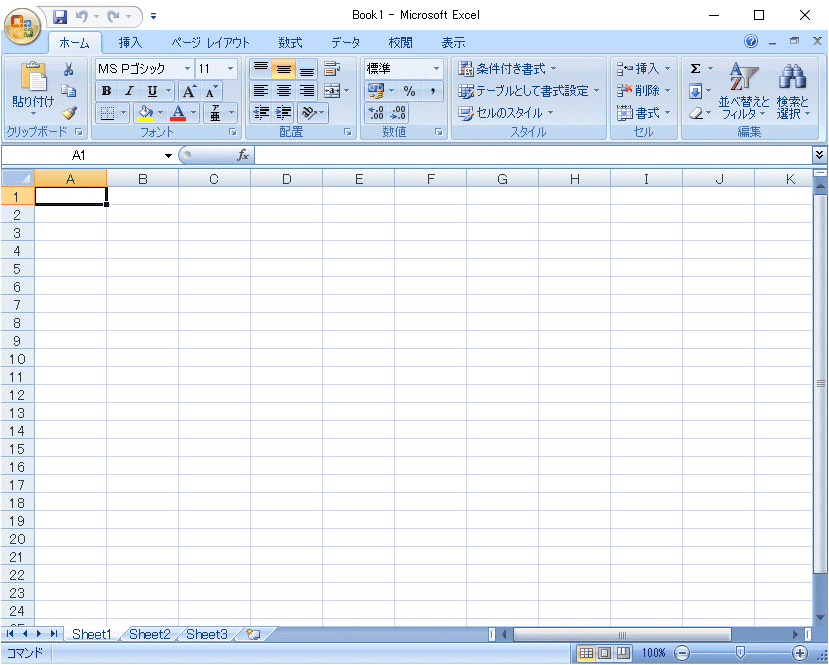Open the MS Pゴシック font name dropdown
Viewport: 829px width, 665px height.
[x=187, y=69]
